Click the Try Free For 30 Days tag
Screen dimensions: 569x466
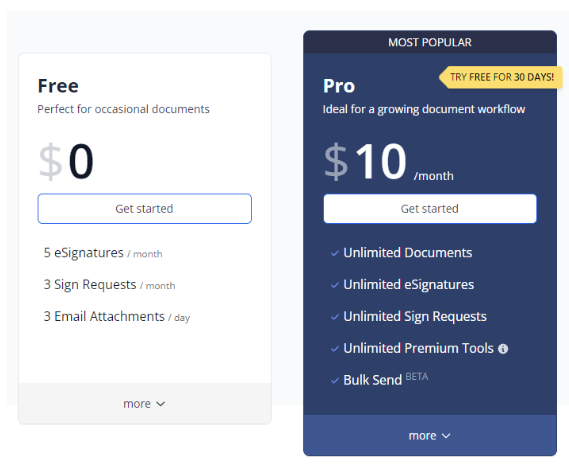point(501,77)
